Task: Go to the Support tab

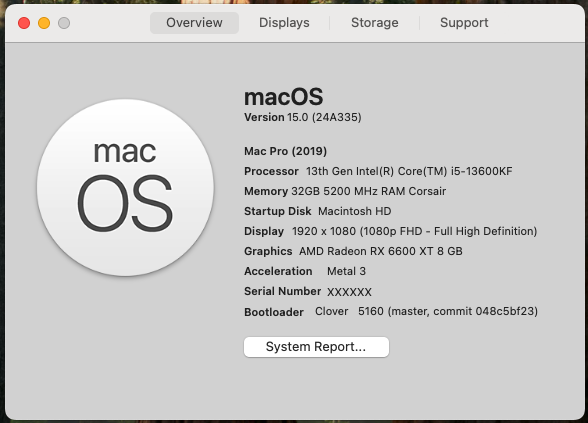Action: coord(464,23)
